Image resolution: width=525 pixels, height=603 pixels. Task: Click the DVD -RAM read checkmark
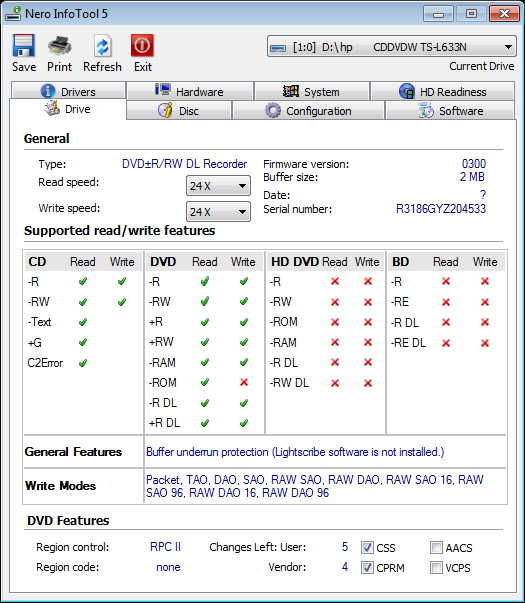tap(205, 362)
